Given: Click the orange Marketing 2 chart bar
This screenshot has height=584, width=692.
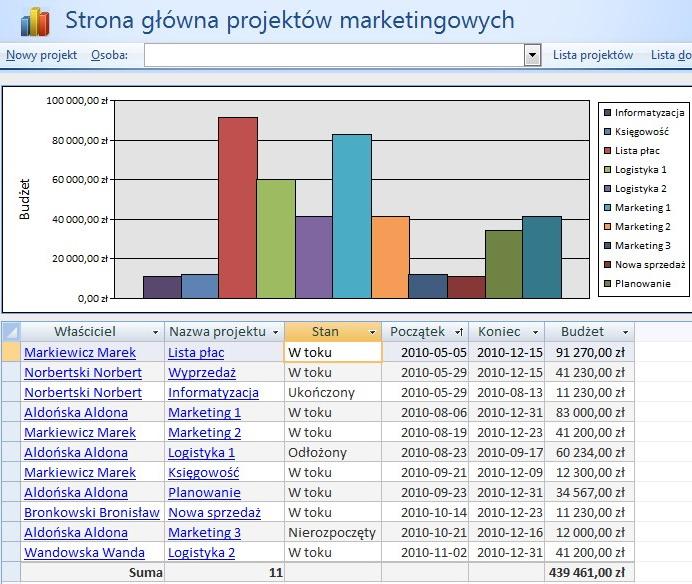Looking at the screenshot, I should [390, 257].
